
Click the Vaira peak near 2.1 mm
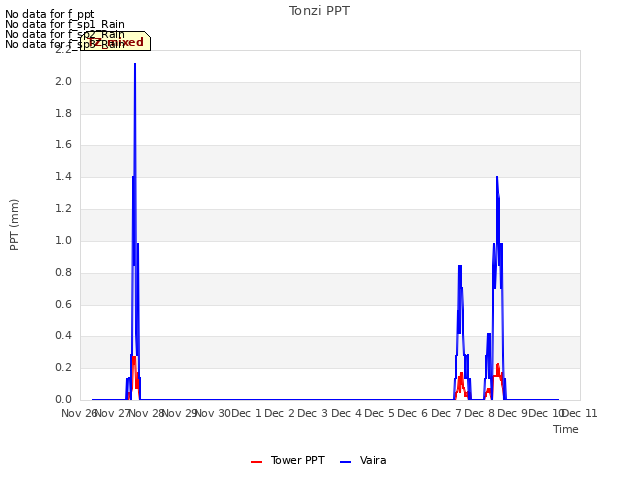click(135, 64)
